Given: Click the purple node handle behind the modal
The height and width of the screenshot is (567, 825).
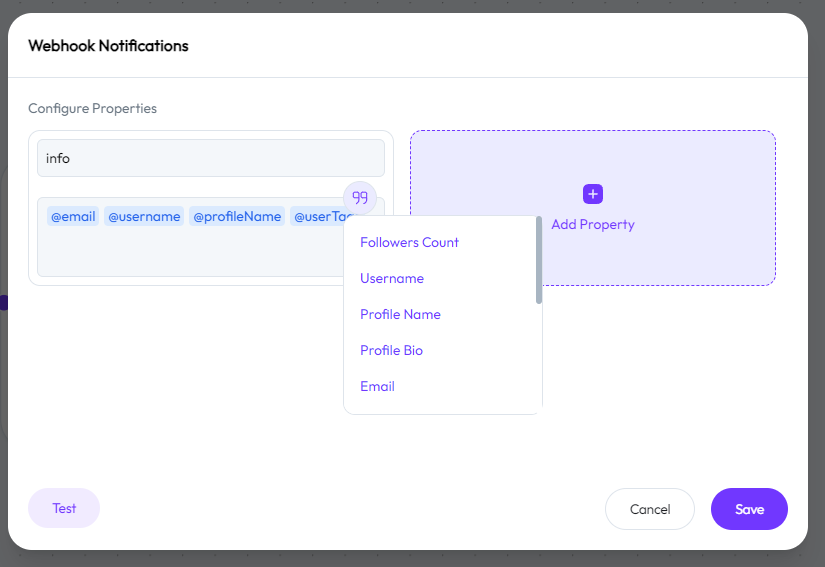Looking at the screenshot, I should tap(4, 302).
